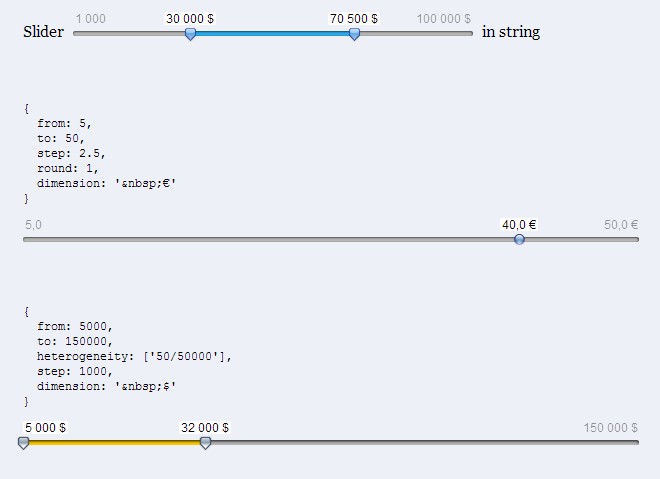
Task: Click the 150 000 $ maximum label
Action: [x=611, y=427]
